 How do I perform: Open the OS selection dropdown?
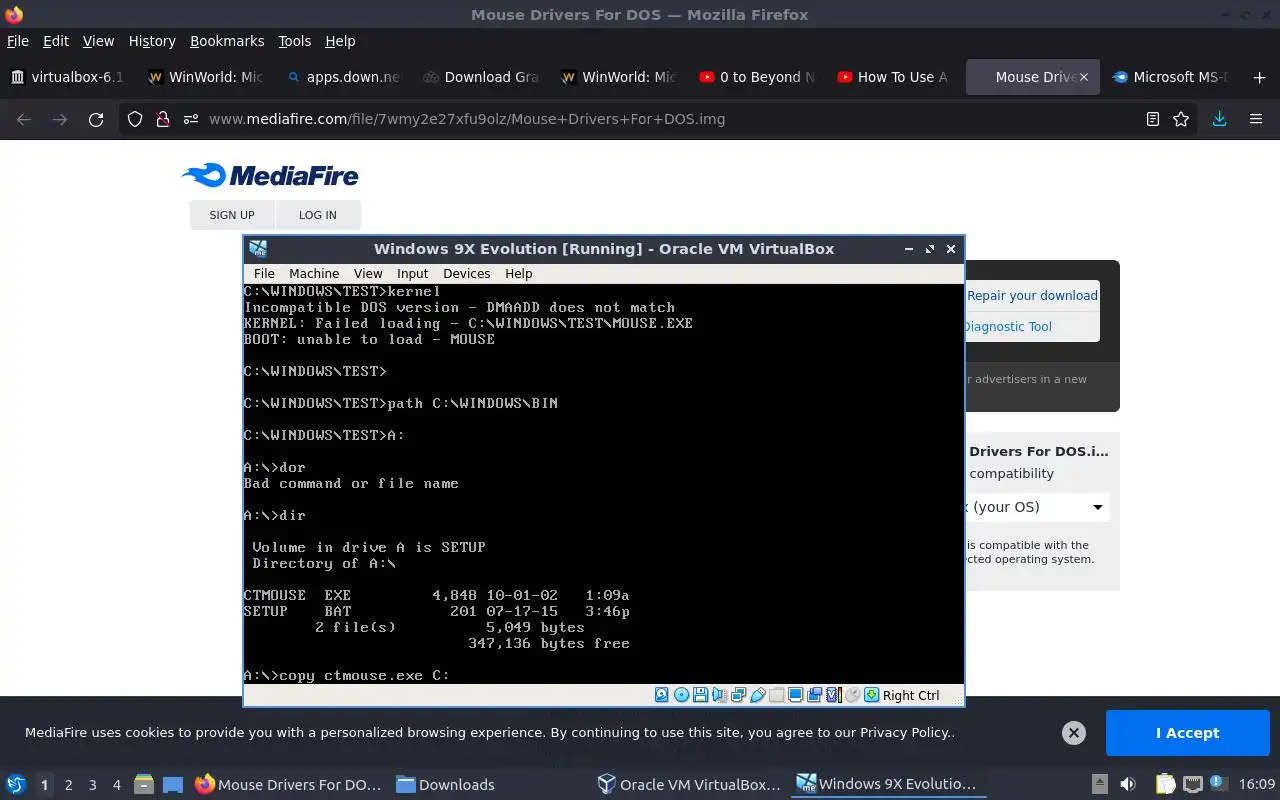click(x=1038, y=507)
